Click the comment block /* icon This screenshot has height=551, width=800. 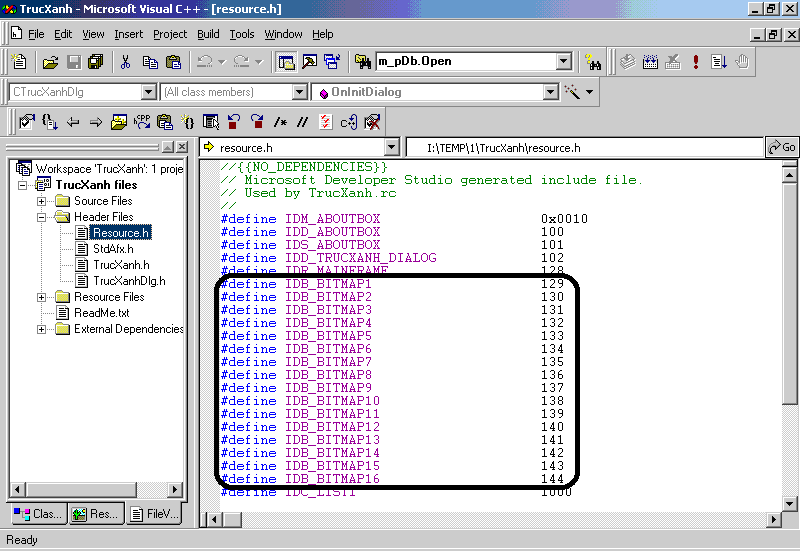281,122
